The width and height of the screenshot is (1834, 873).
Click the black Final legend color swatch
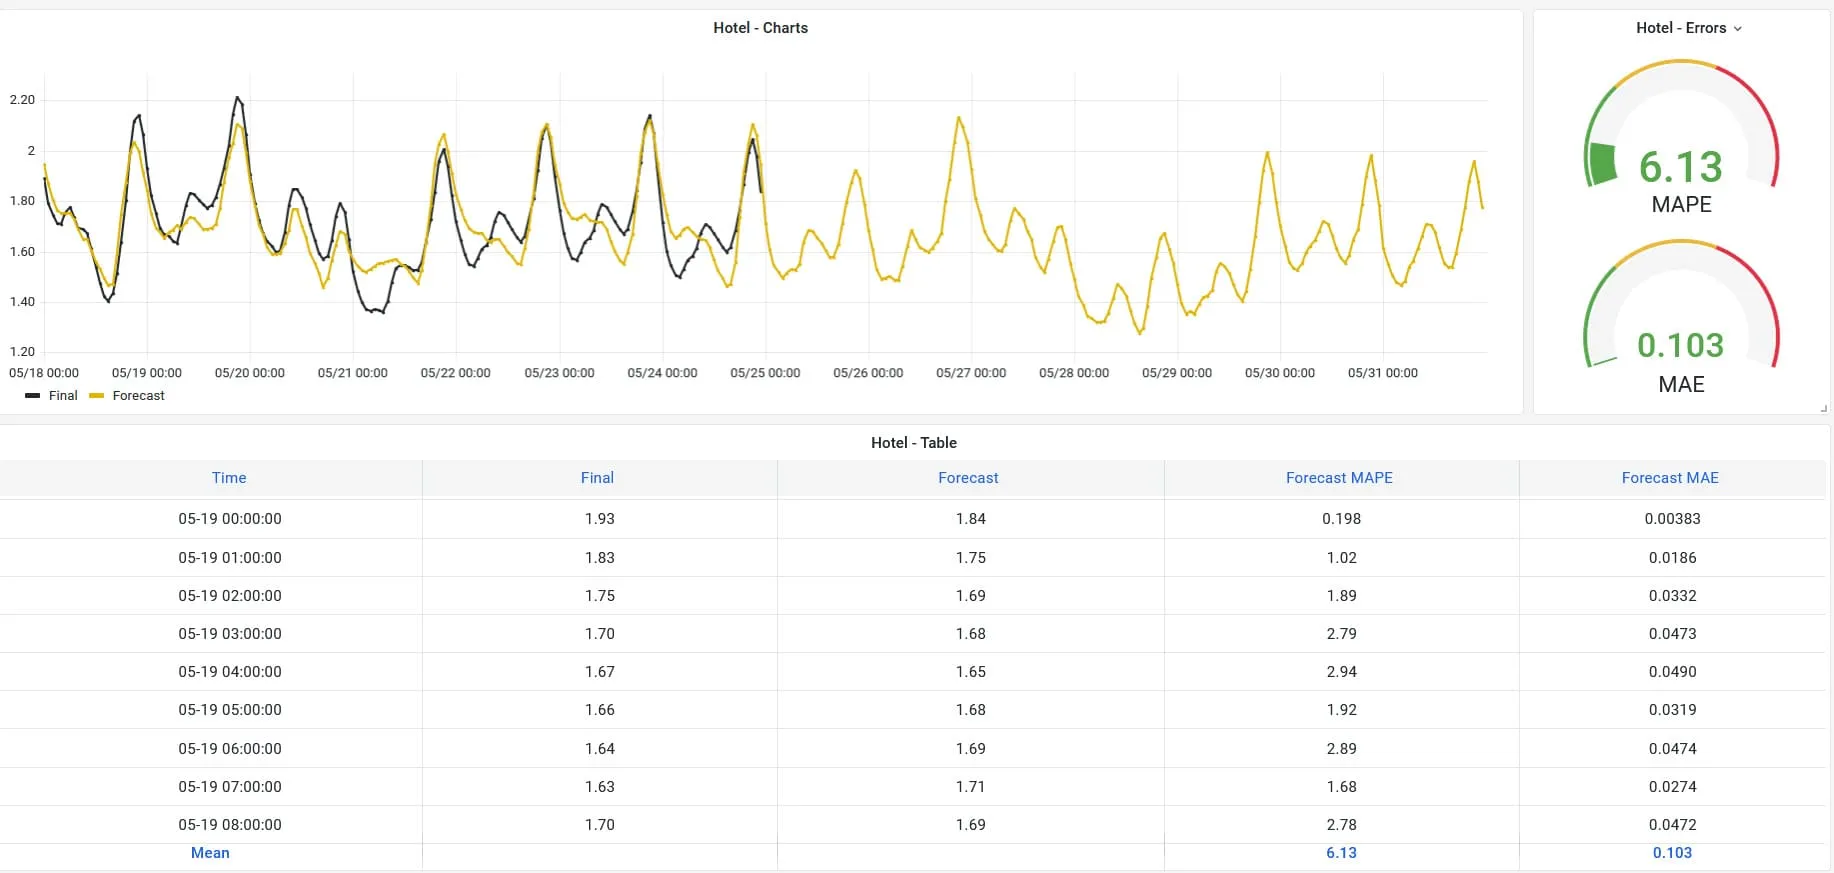pyautogui.click(x=33, y=396)
